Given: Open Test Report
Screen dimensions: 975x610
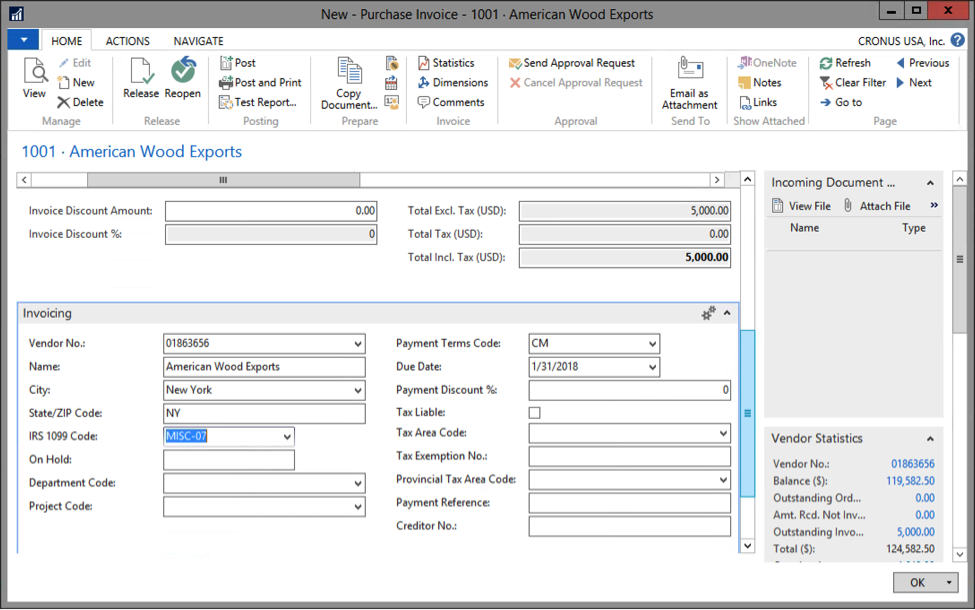Looking at the screenshot, I should pyautogui.click(x=258, y=102).
